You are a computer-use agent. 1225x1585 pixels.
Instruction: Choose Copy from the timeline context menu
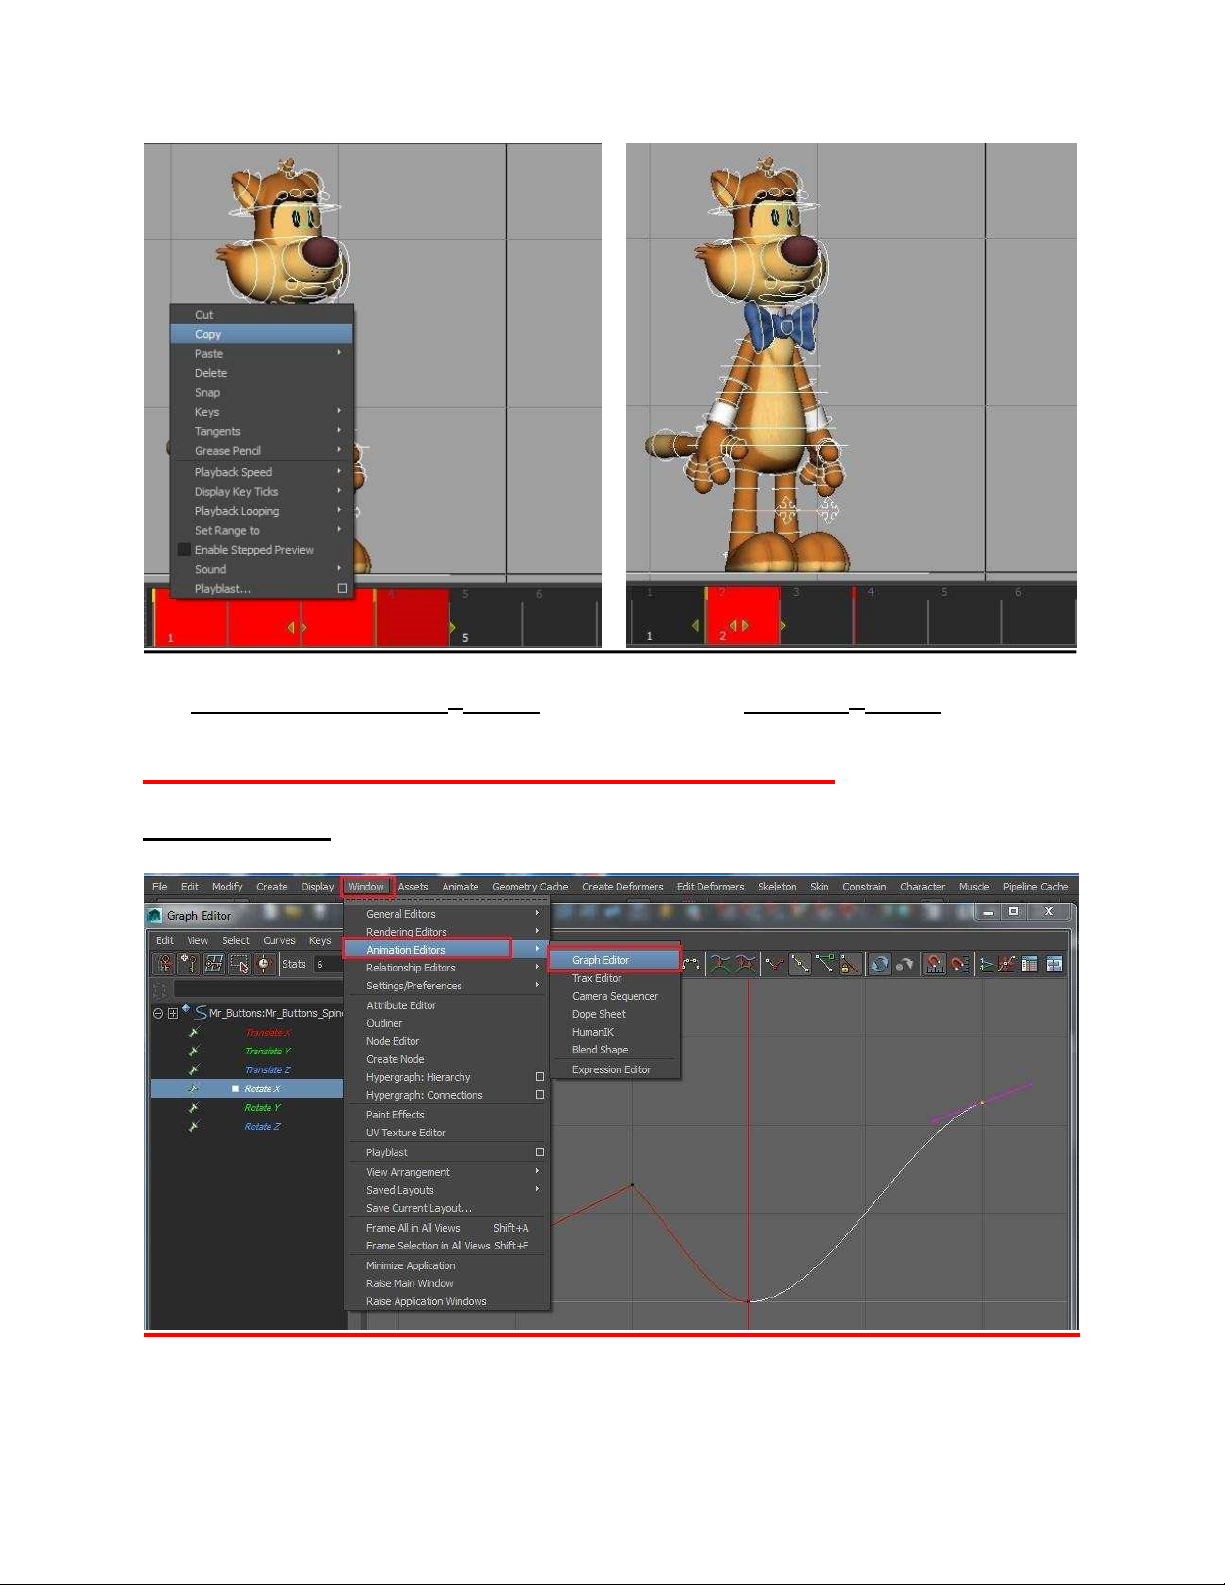coord(208,334)
